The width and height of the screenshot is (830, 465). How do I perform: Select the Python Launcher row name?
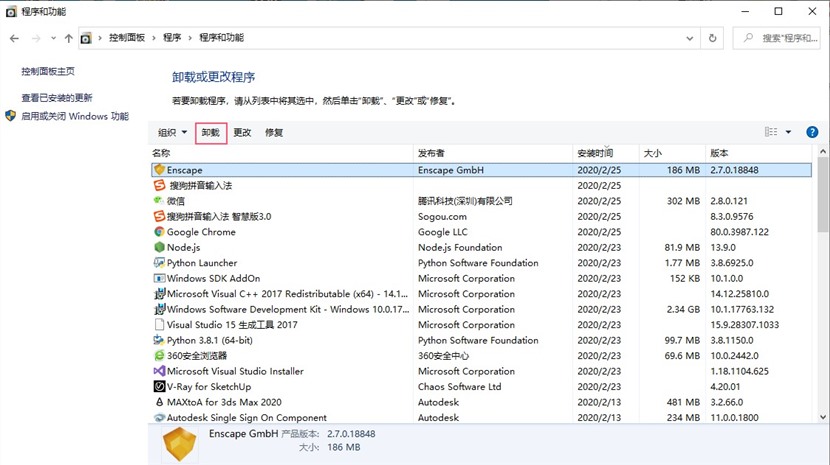tap(202, 263)
